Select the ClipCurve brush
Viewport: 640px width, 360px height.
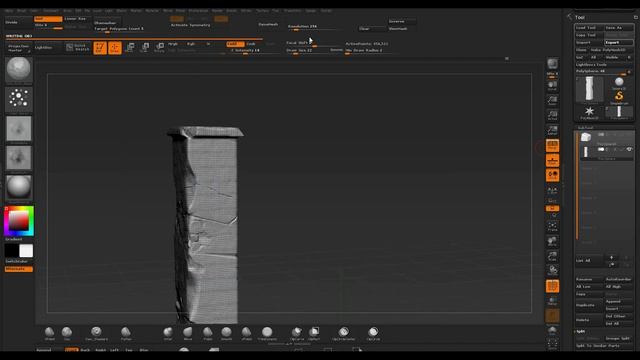coord(297,333)
